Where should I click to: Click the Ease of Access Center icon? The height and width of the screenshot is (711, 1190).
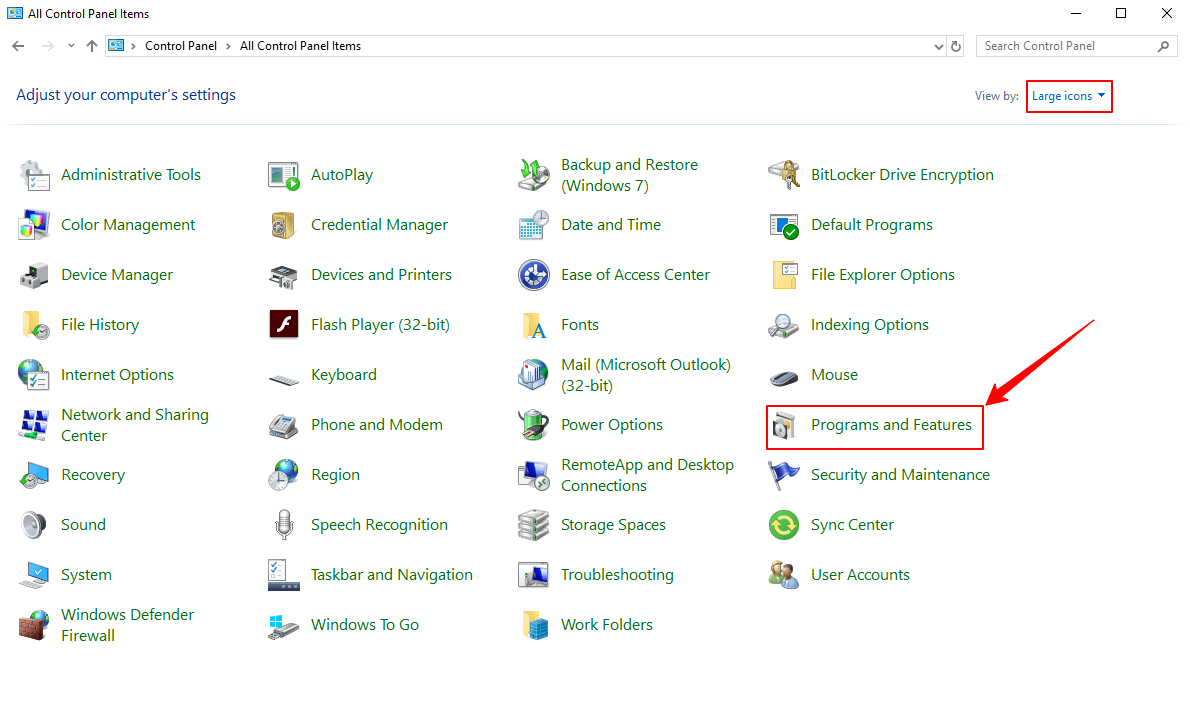click(x=534, y=275)
